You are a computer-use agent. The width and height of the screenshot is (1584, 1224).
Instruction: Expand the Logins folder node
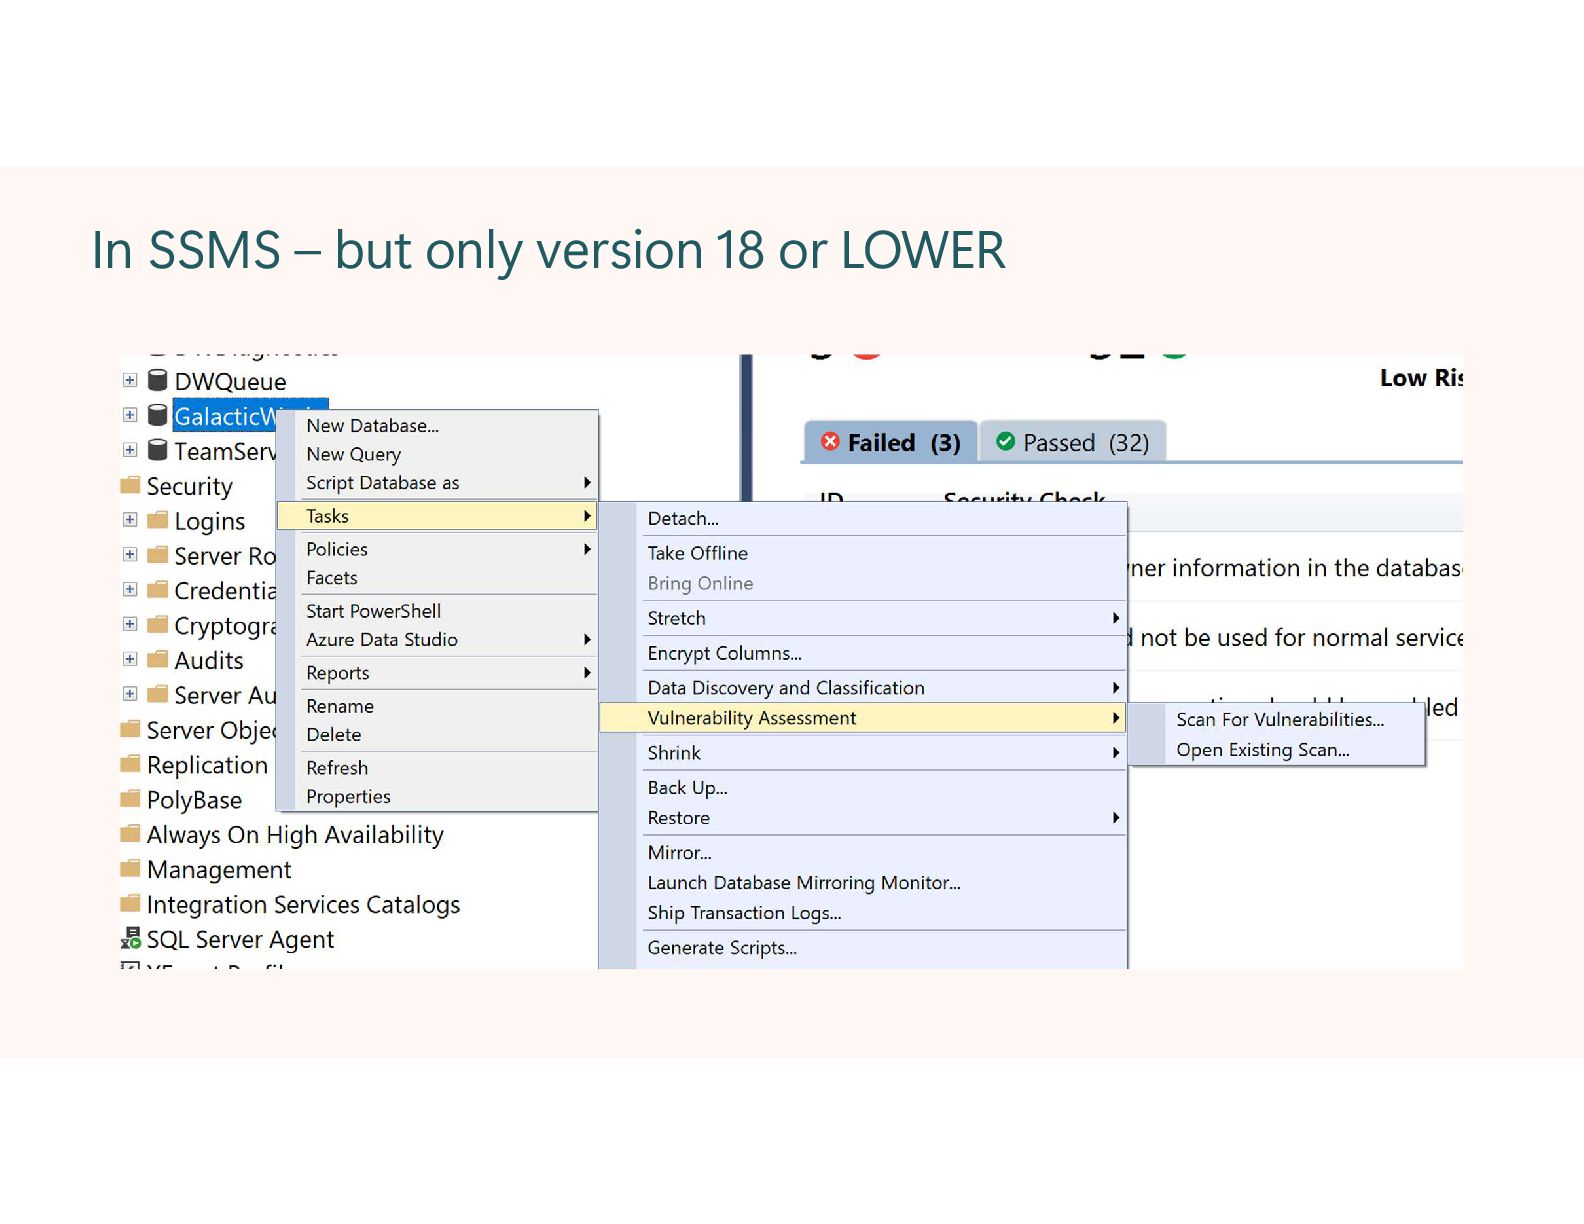130,520
